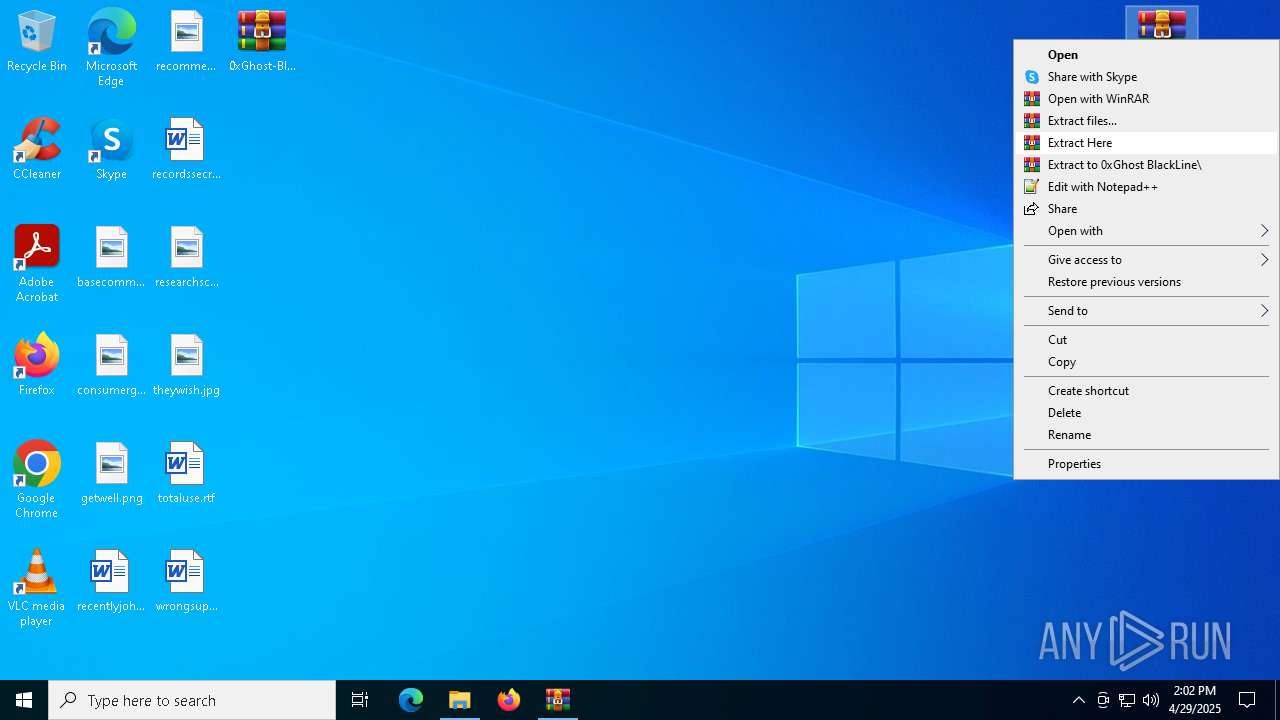
Task: Select the recomme... image file icon
Action: (x=186, y=42)
